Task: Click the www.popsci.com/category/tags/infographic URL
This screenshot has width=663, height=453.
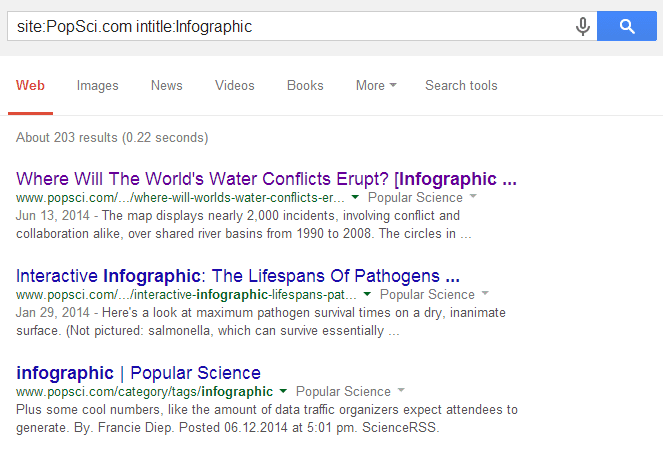Action: tap(144, 391)
